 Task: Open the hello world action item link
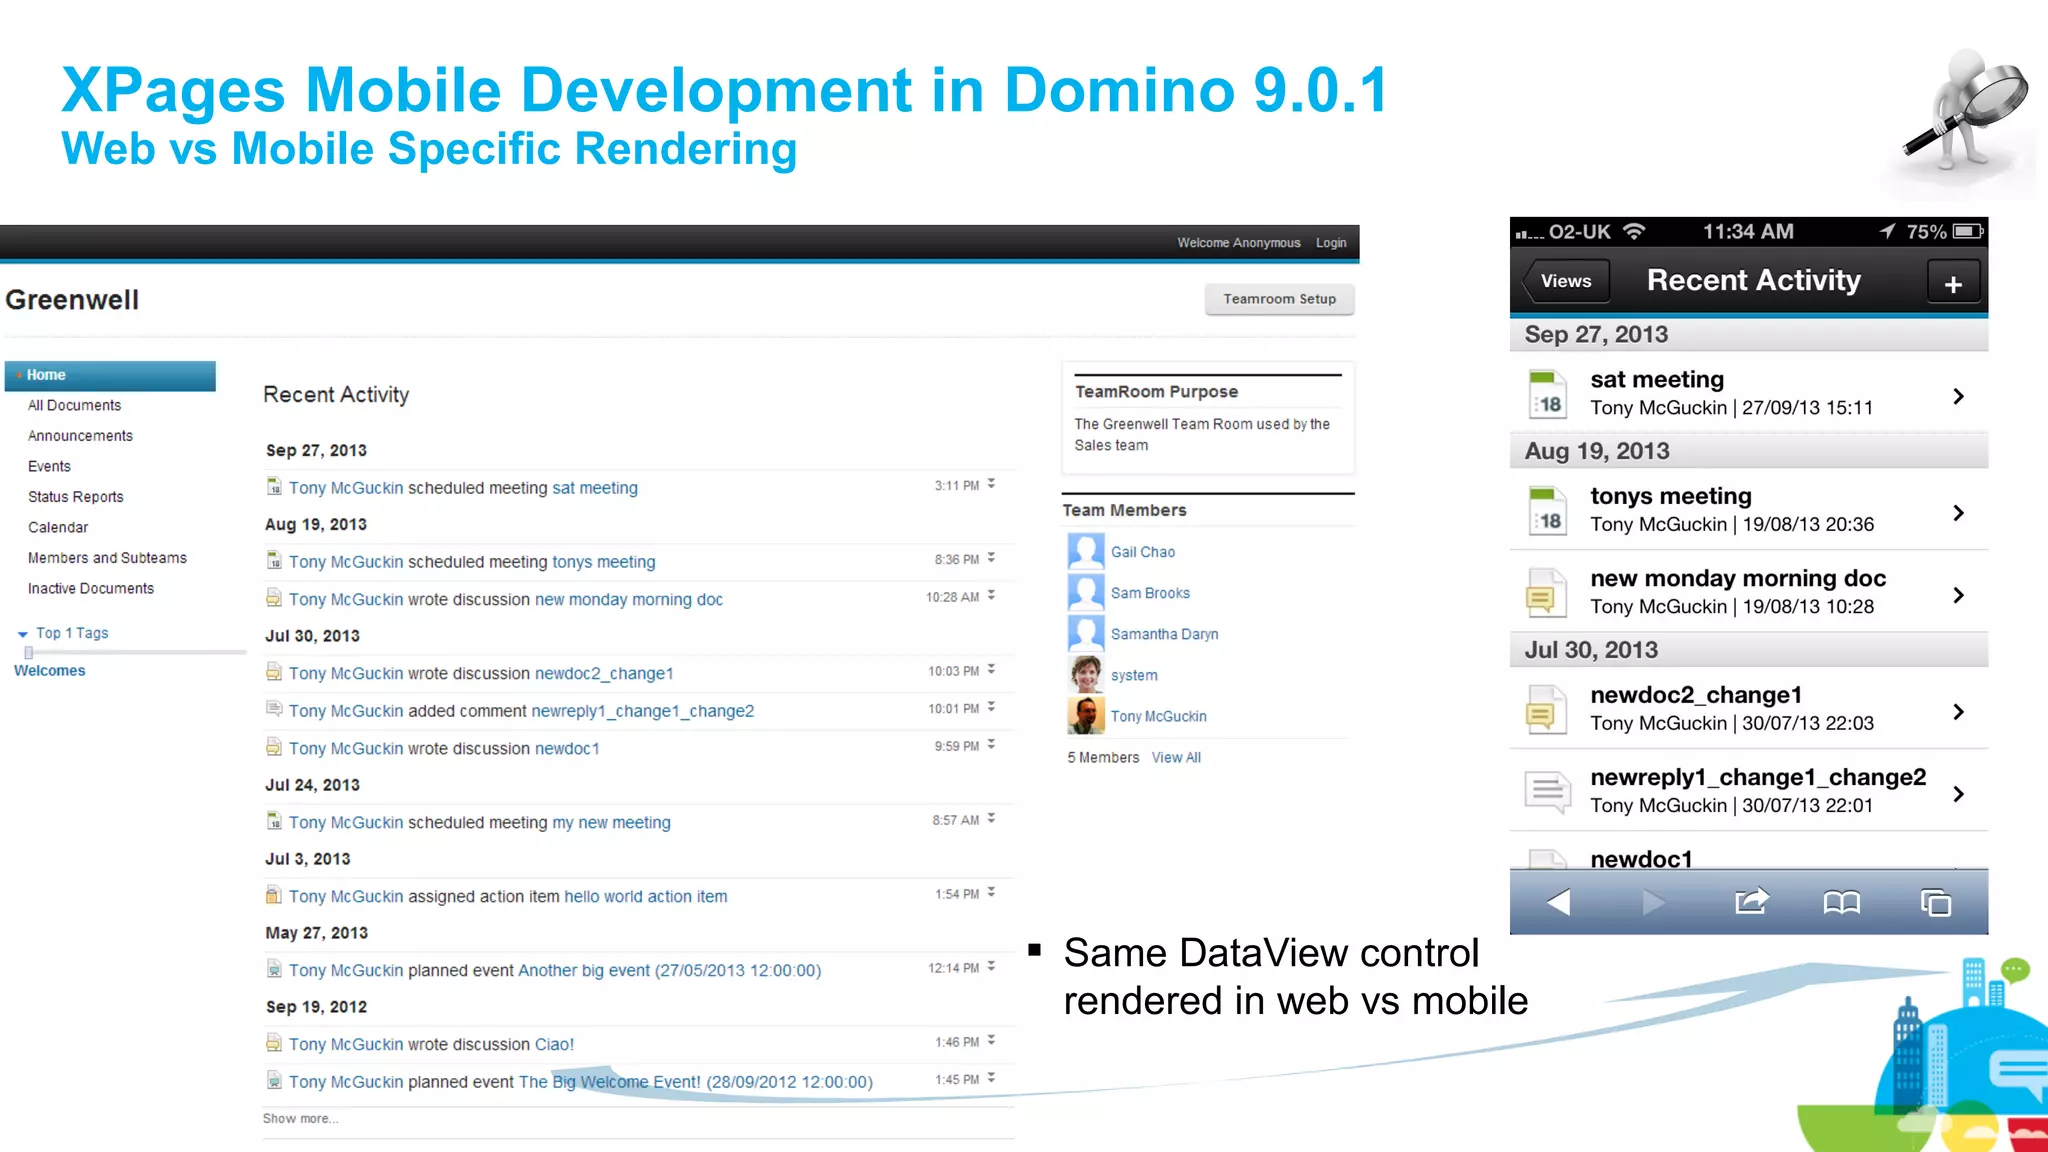tap(646, 896)
